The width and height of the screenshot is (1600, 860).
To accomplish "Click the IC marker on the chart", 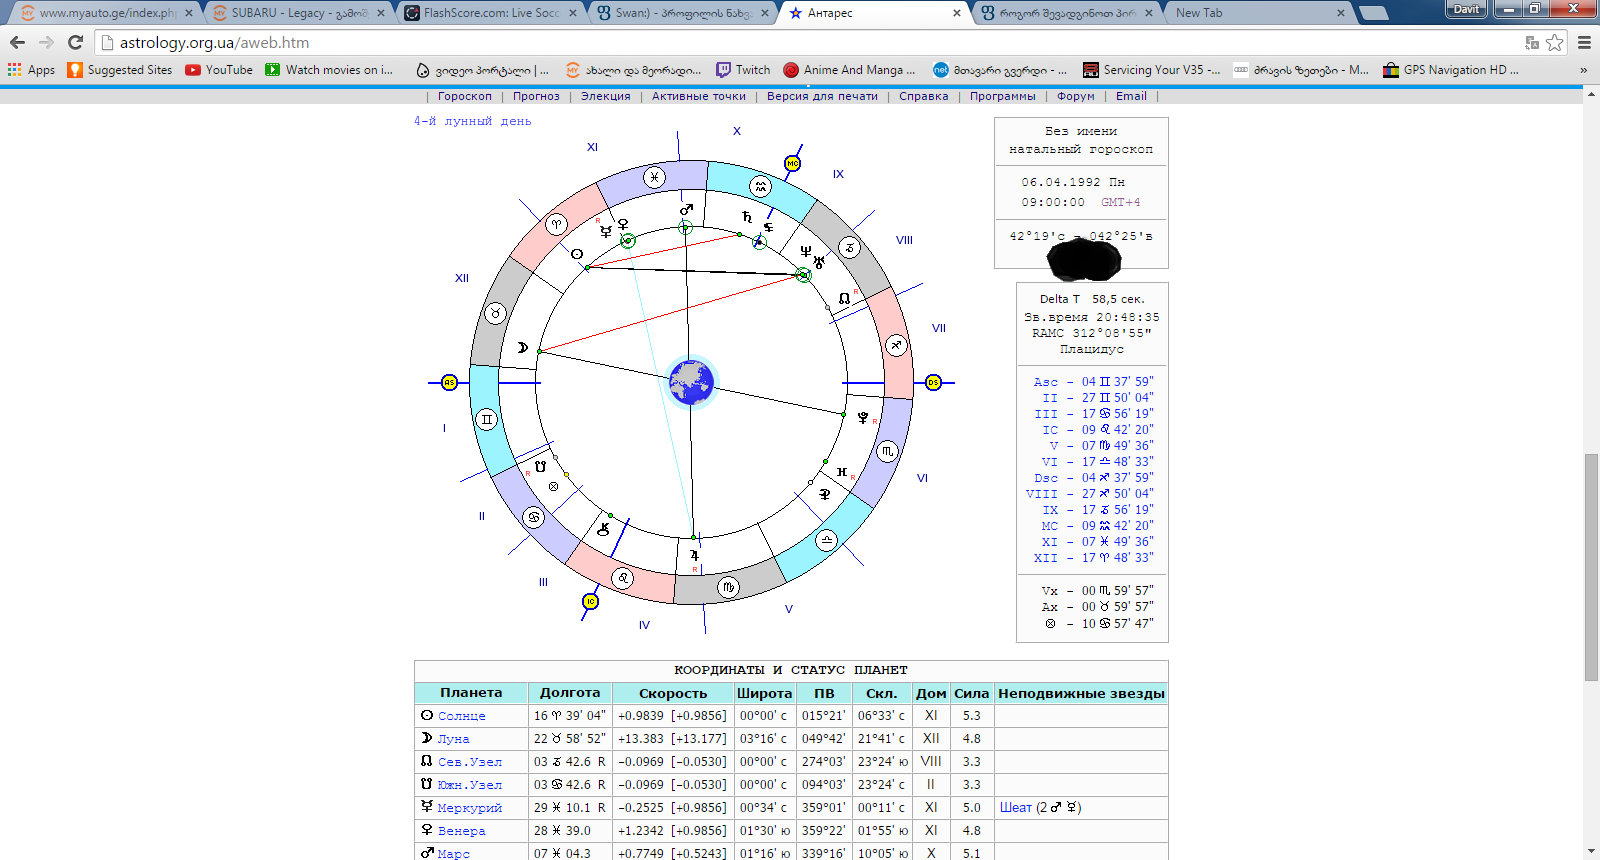I will coord(590,601).
